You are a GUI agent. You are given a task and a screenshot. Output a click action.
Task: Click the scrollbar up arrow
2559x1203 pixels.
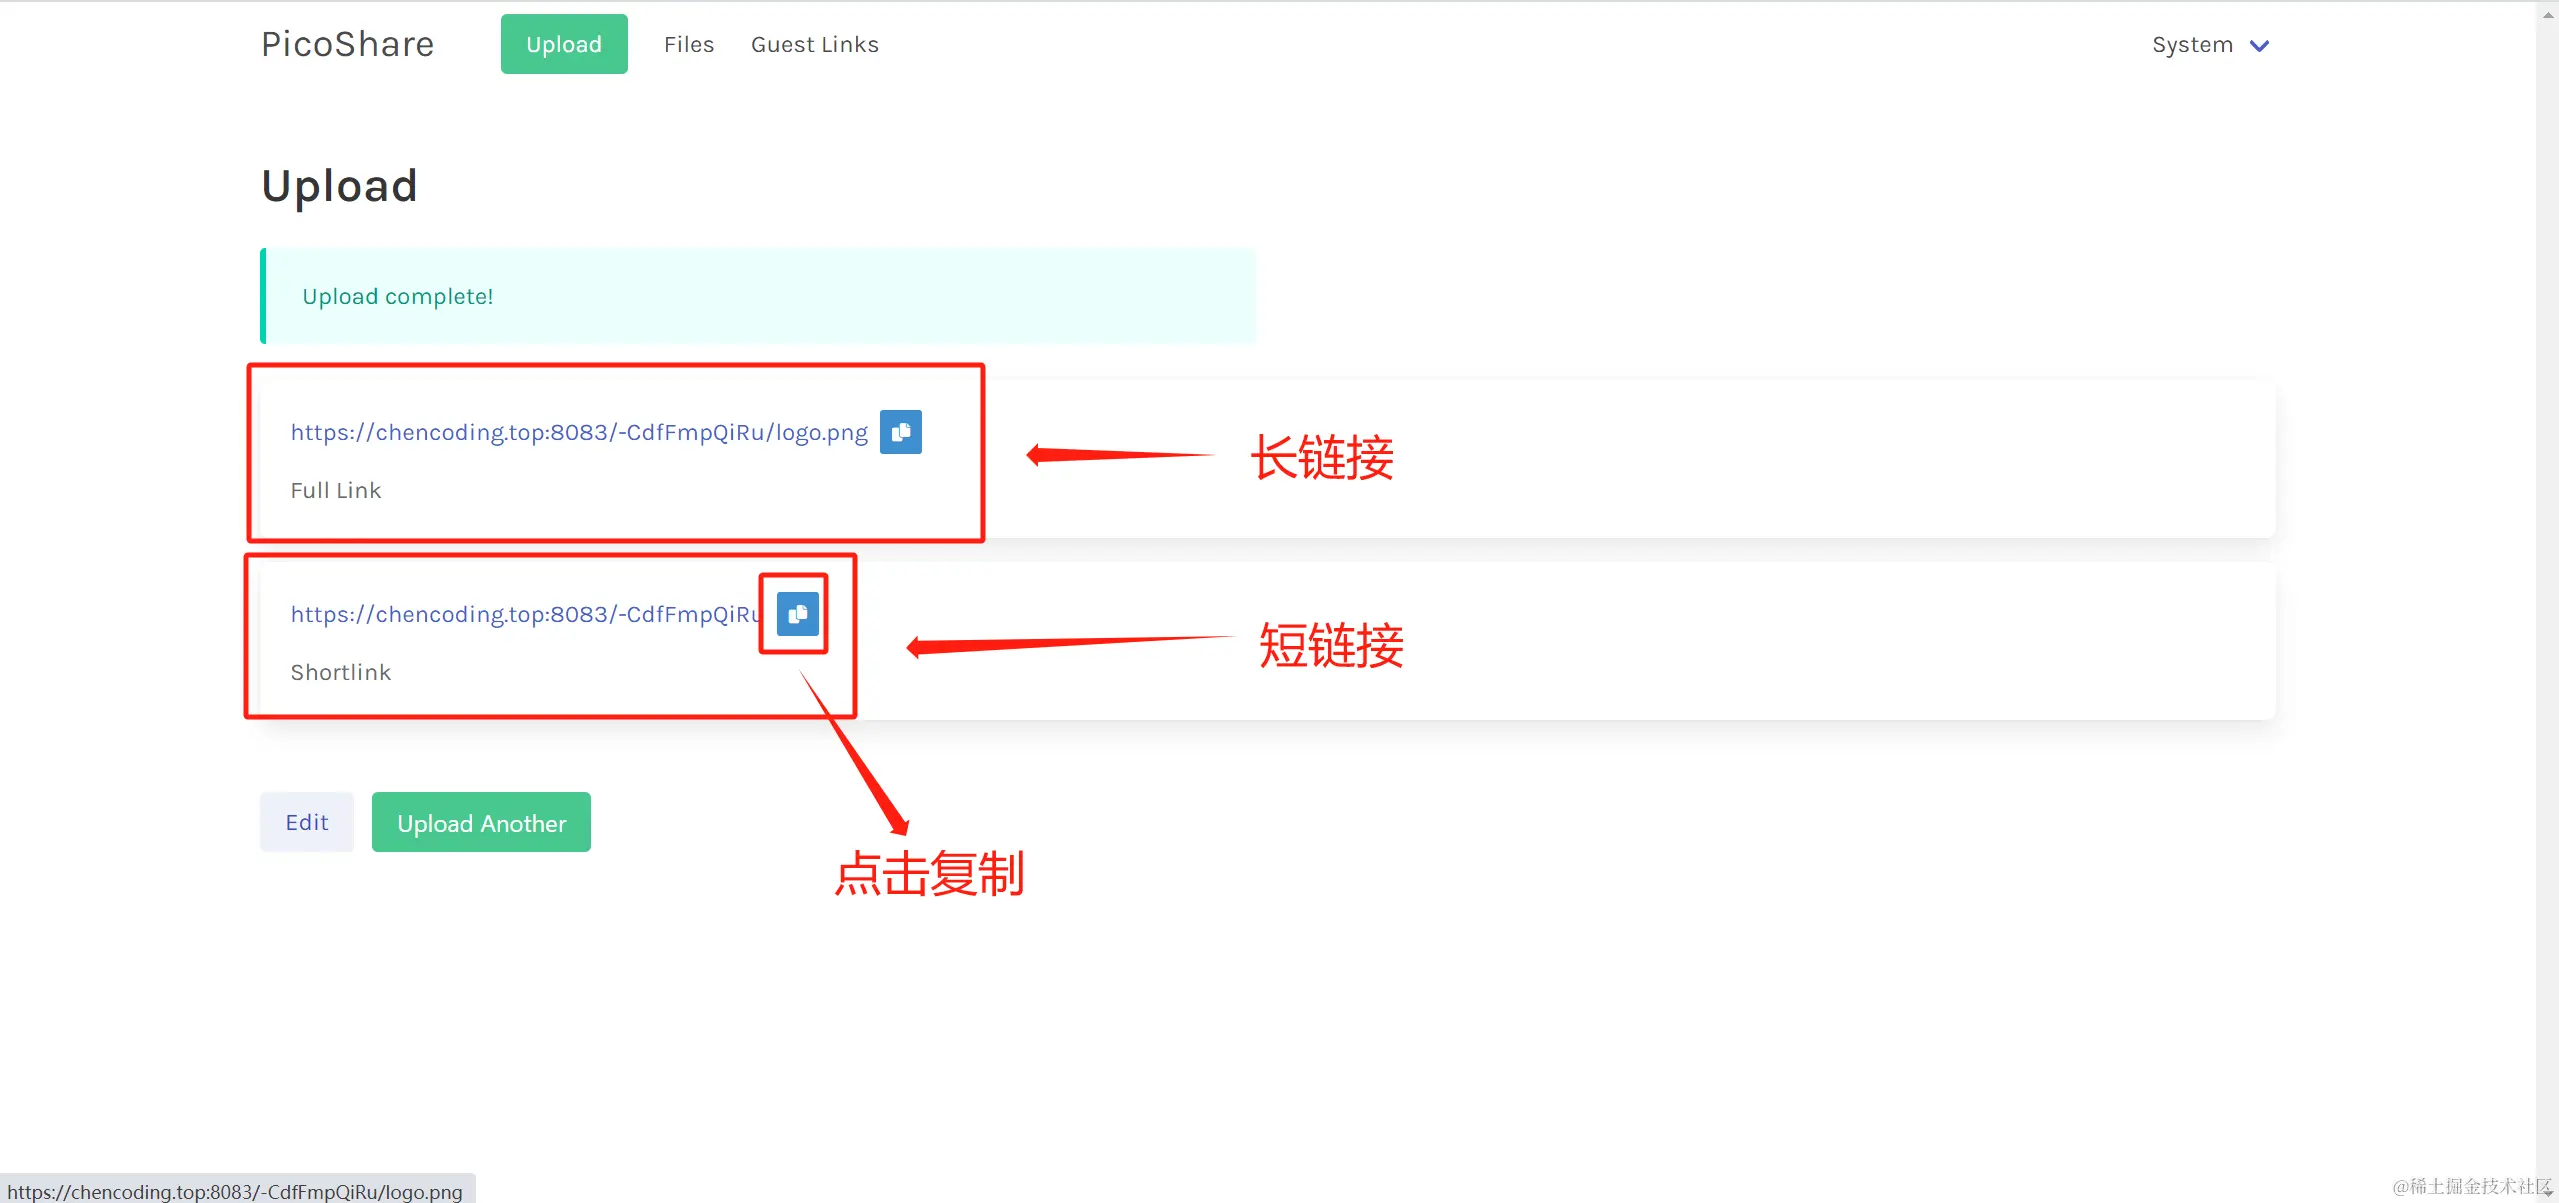(2547, 14)
